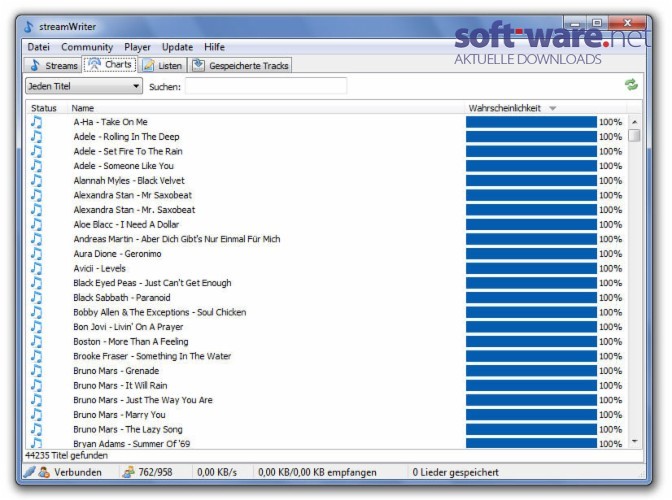This screenshot has width=672, height=500.
Task: Click the note icon beside Brooke Fraser row
Action: click(x=36, y=356)
